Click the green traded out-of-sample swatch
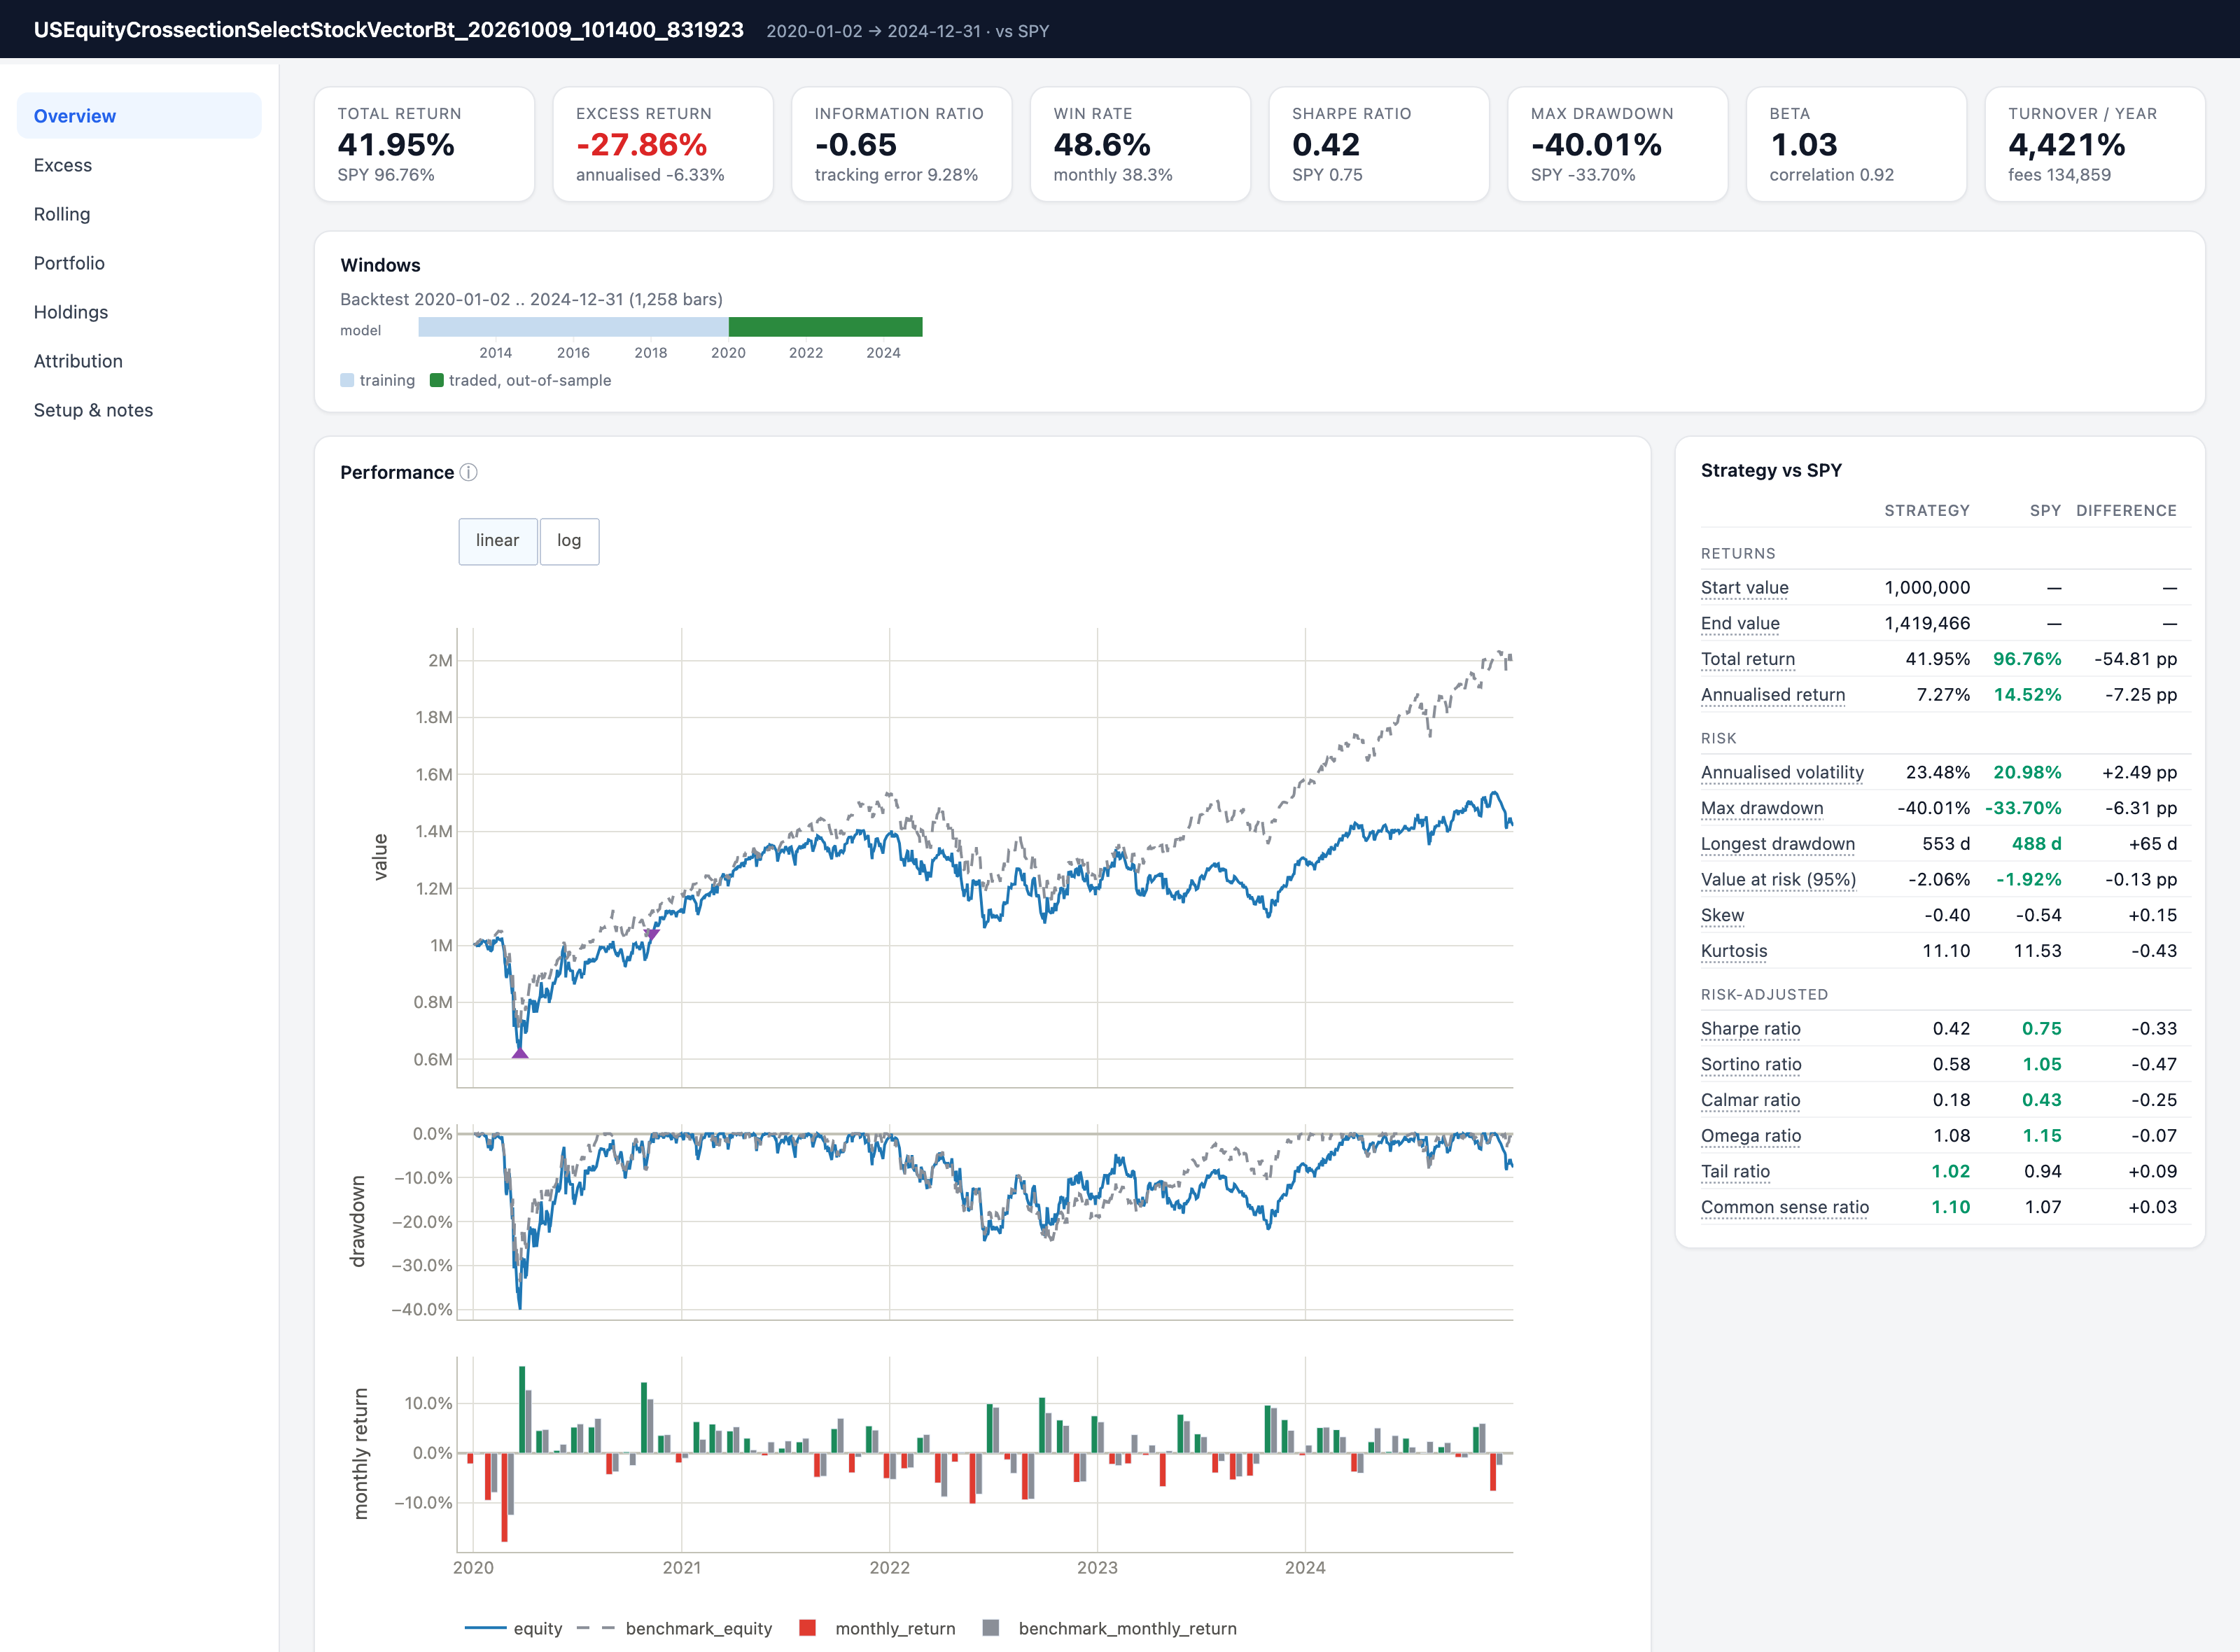 click(437, 380)
